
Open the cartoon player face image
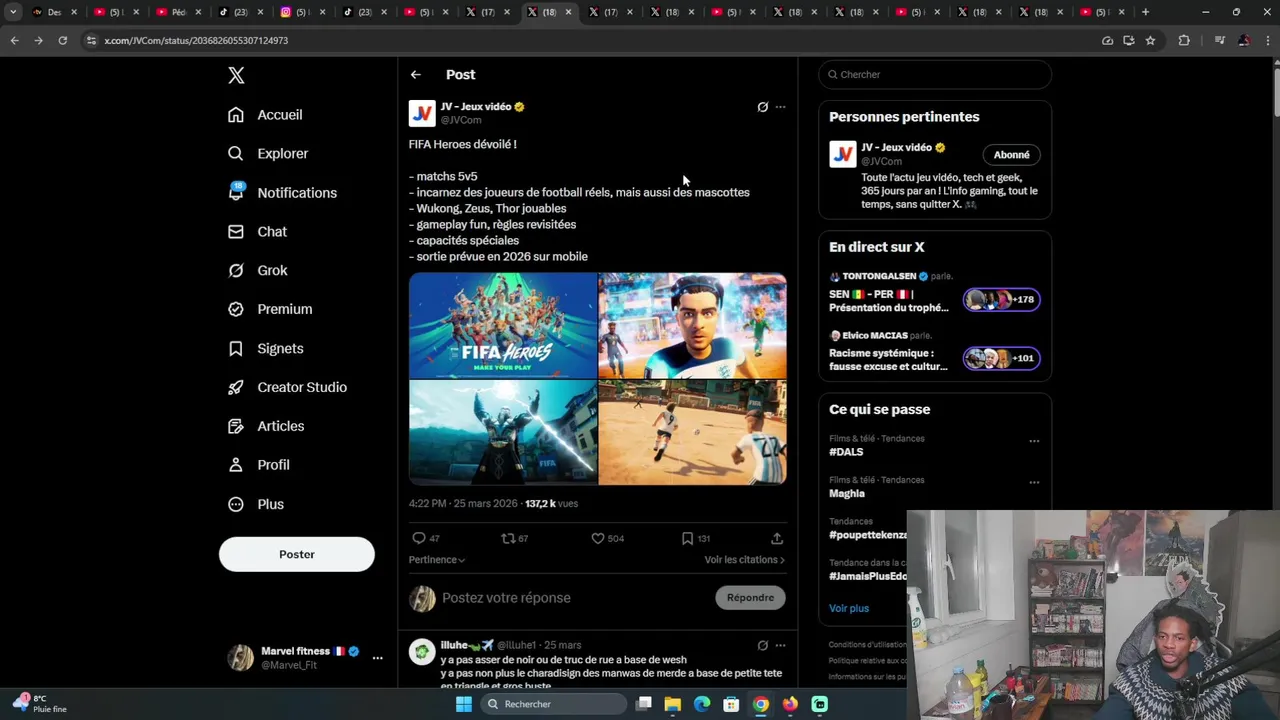click(692, 325)
